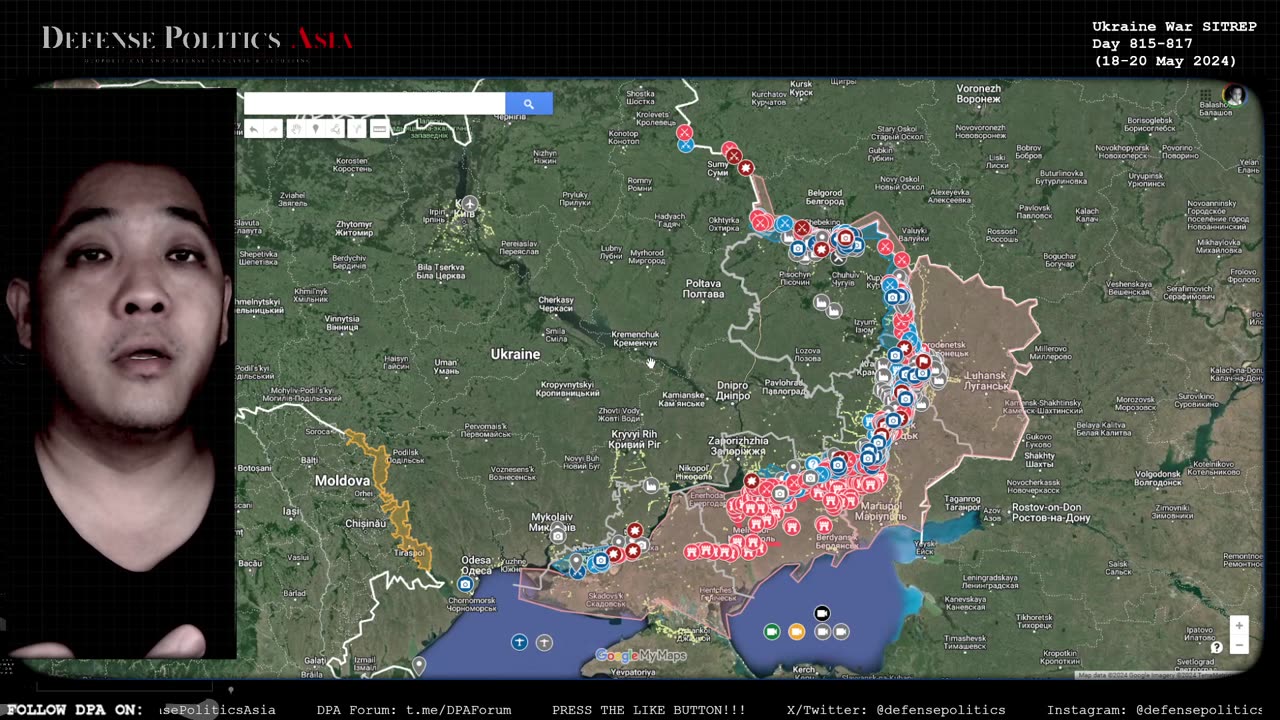Click the Rostov-na-Donu city label

(1050, 512)
